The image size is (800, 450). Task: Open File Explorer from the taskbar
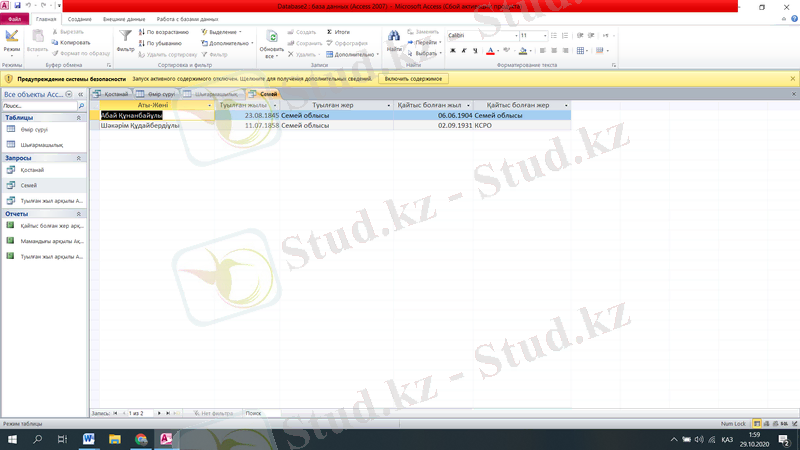coord(115,439)
